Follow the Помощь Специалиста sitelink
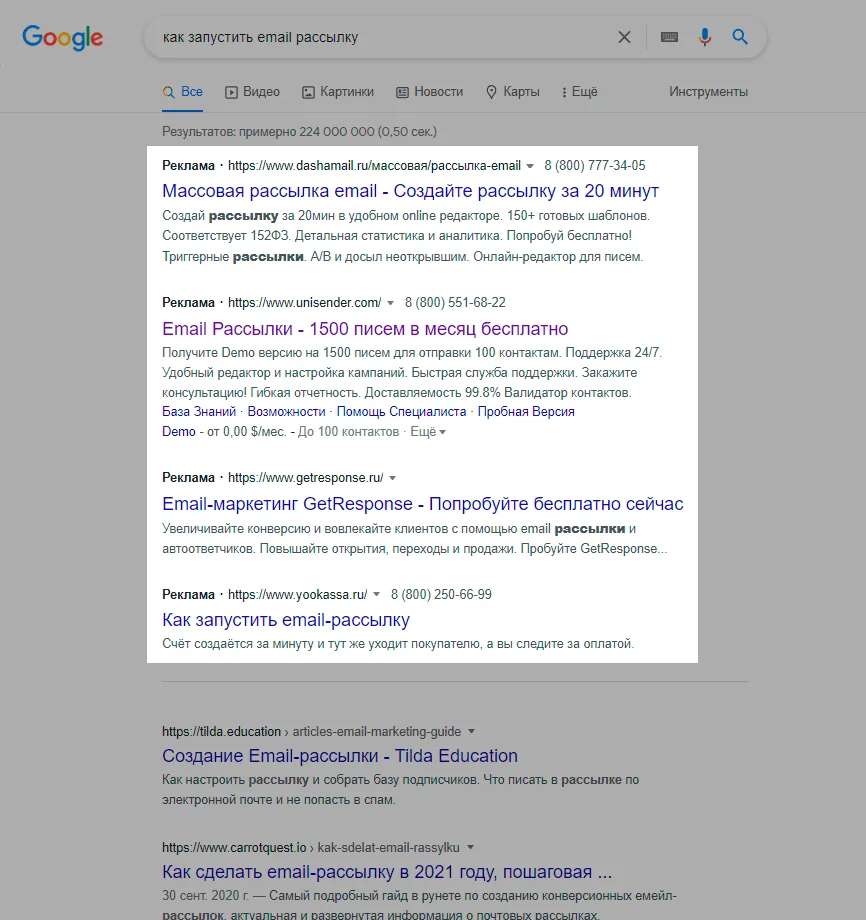 click(x=401, y=411)
